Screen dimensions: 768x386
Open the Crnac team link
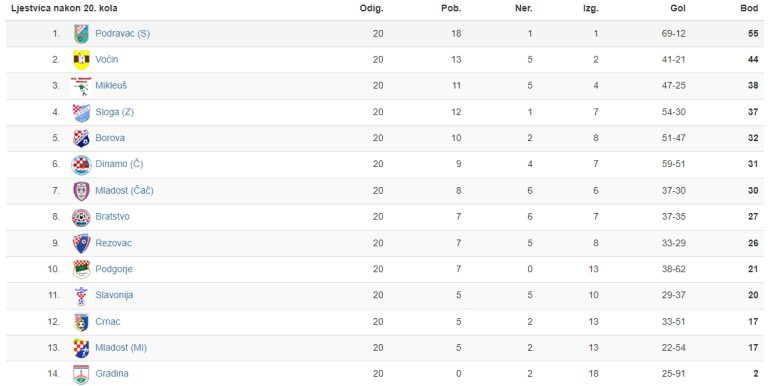click(108, 322)
